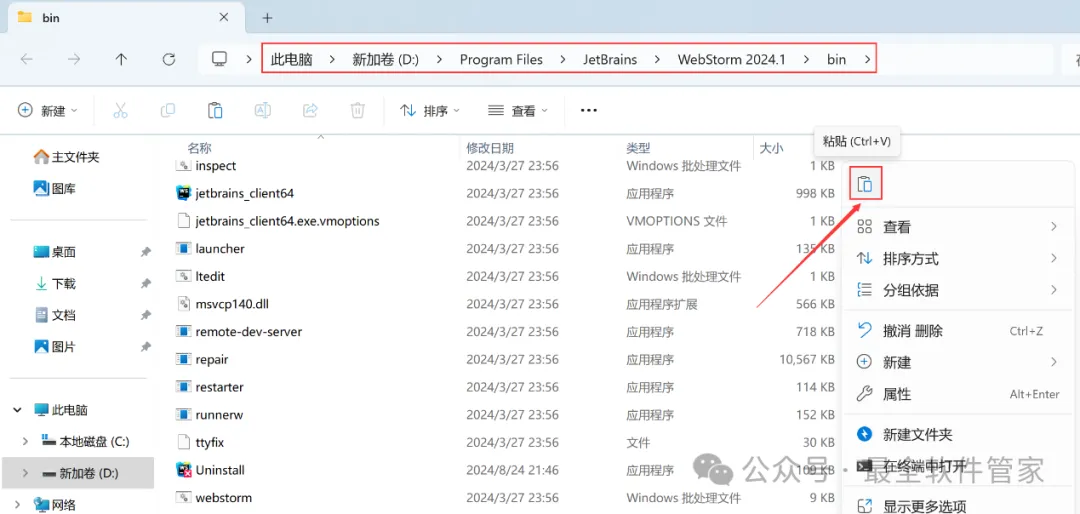Open 主文件夹 in sidebar

pyautogui.click(x=67, y=157)
